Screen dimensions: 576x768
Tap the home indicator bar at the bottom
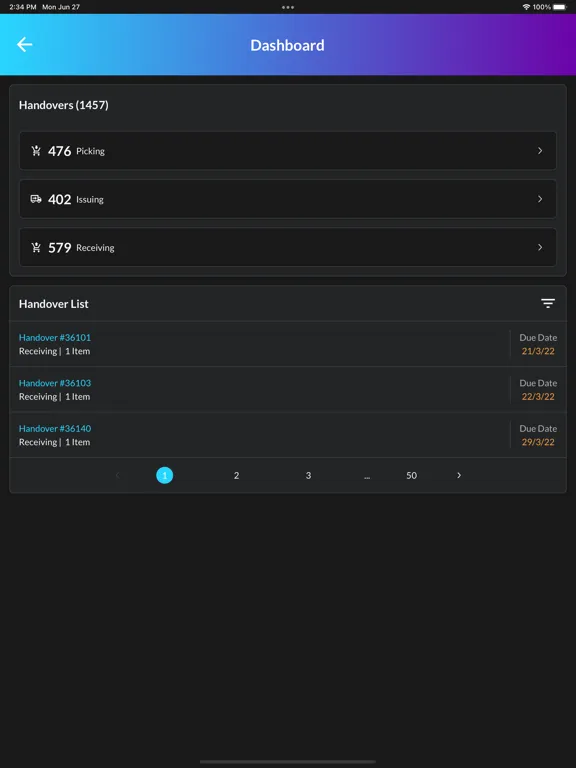(288, 762)
